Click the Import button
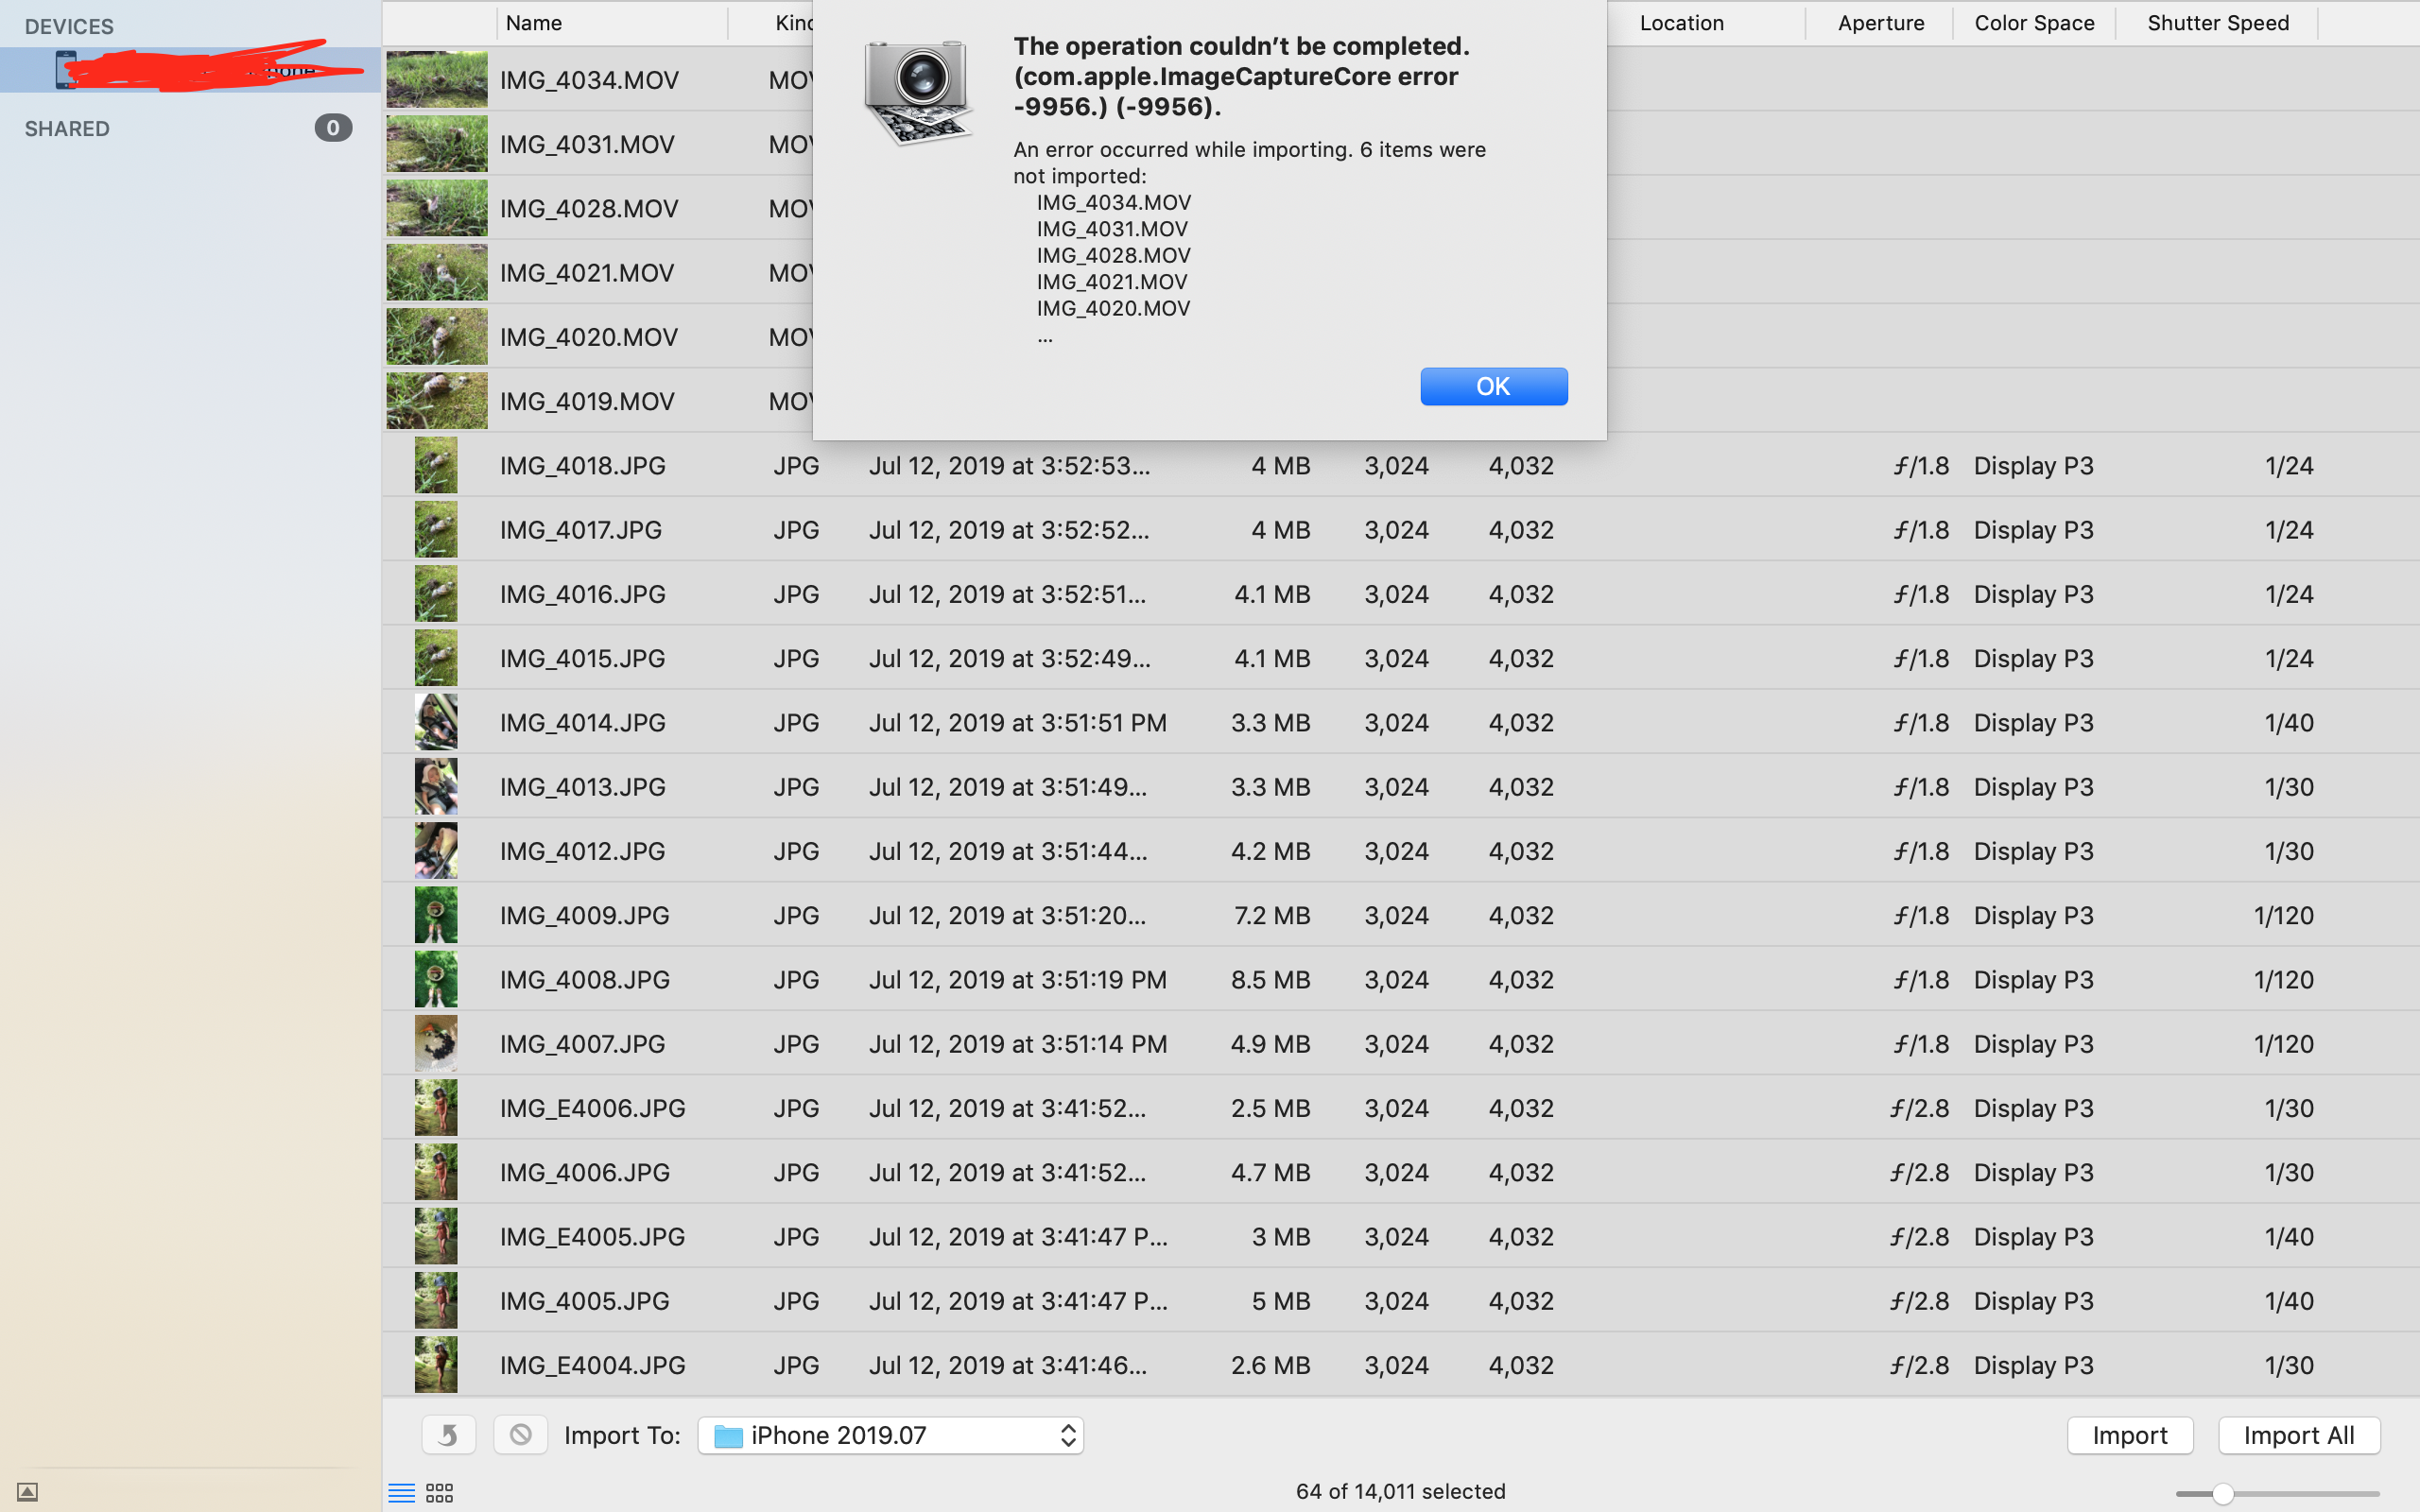Viewport: 2420px width, 1512px height. [2129, 1435]
